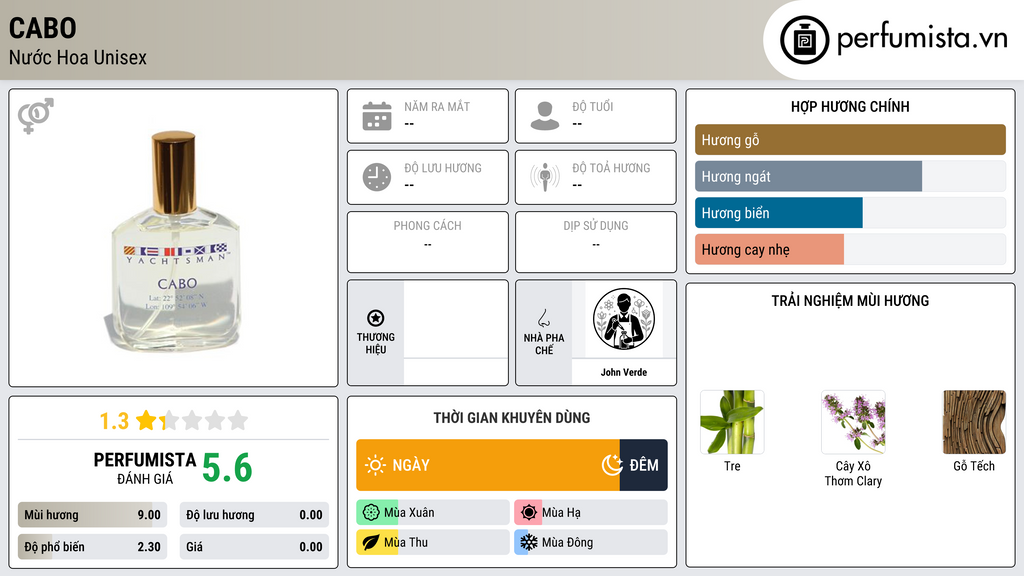Image resolution: width=1024 pixels, height=576 pixels.
Task: Click the snowflake icon for Mùa Đông
Action: click(529, 542)
